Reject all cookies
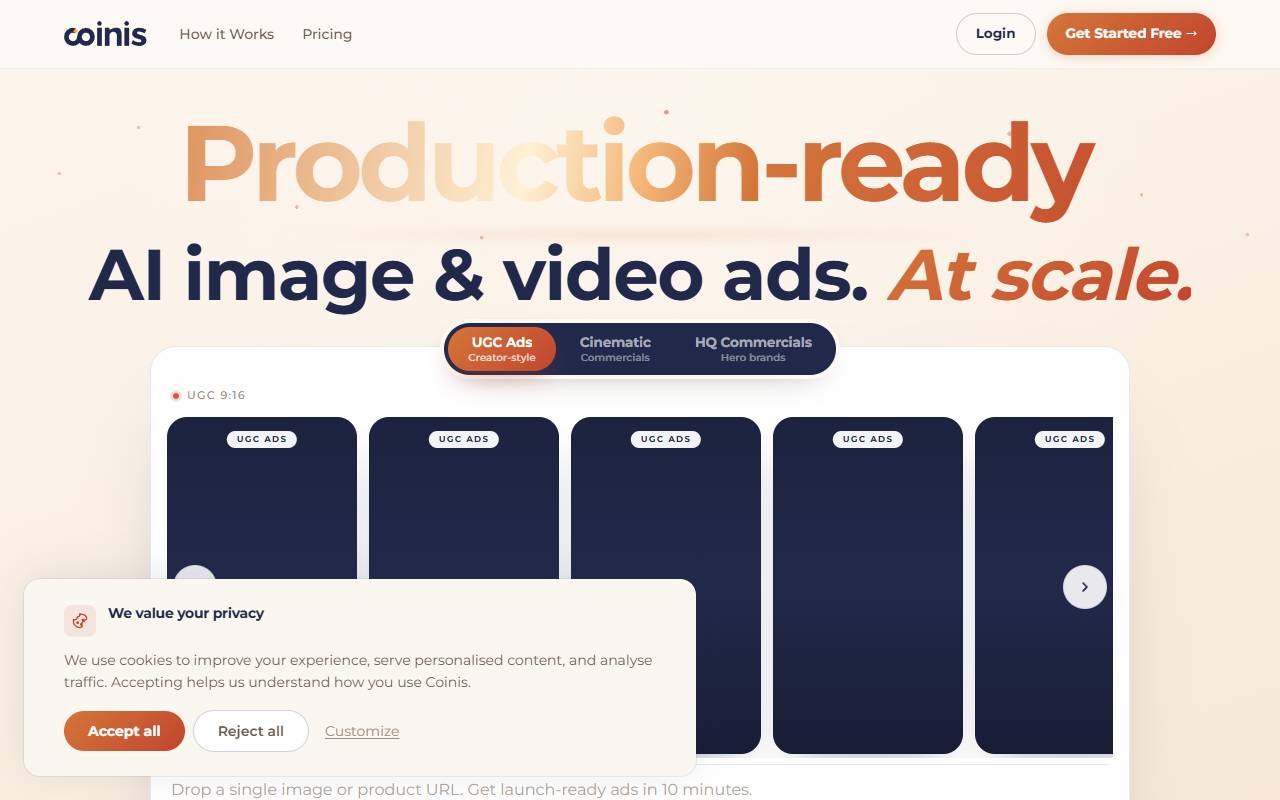The width and height of the screenshot is (1280, 800). [x=251, y=731]
